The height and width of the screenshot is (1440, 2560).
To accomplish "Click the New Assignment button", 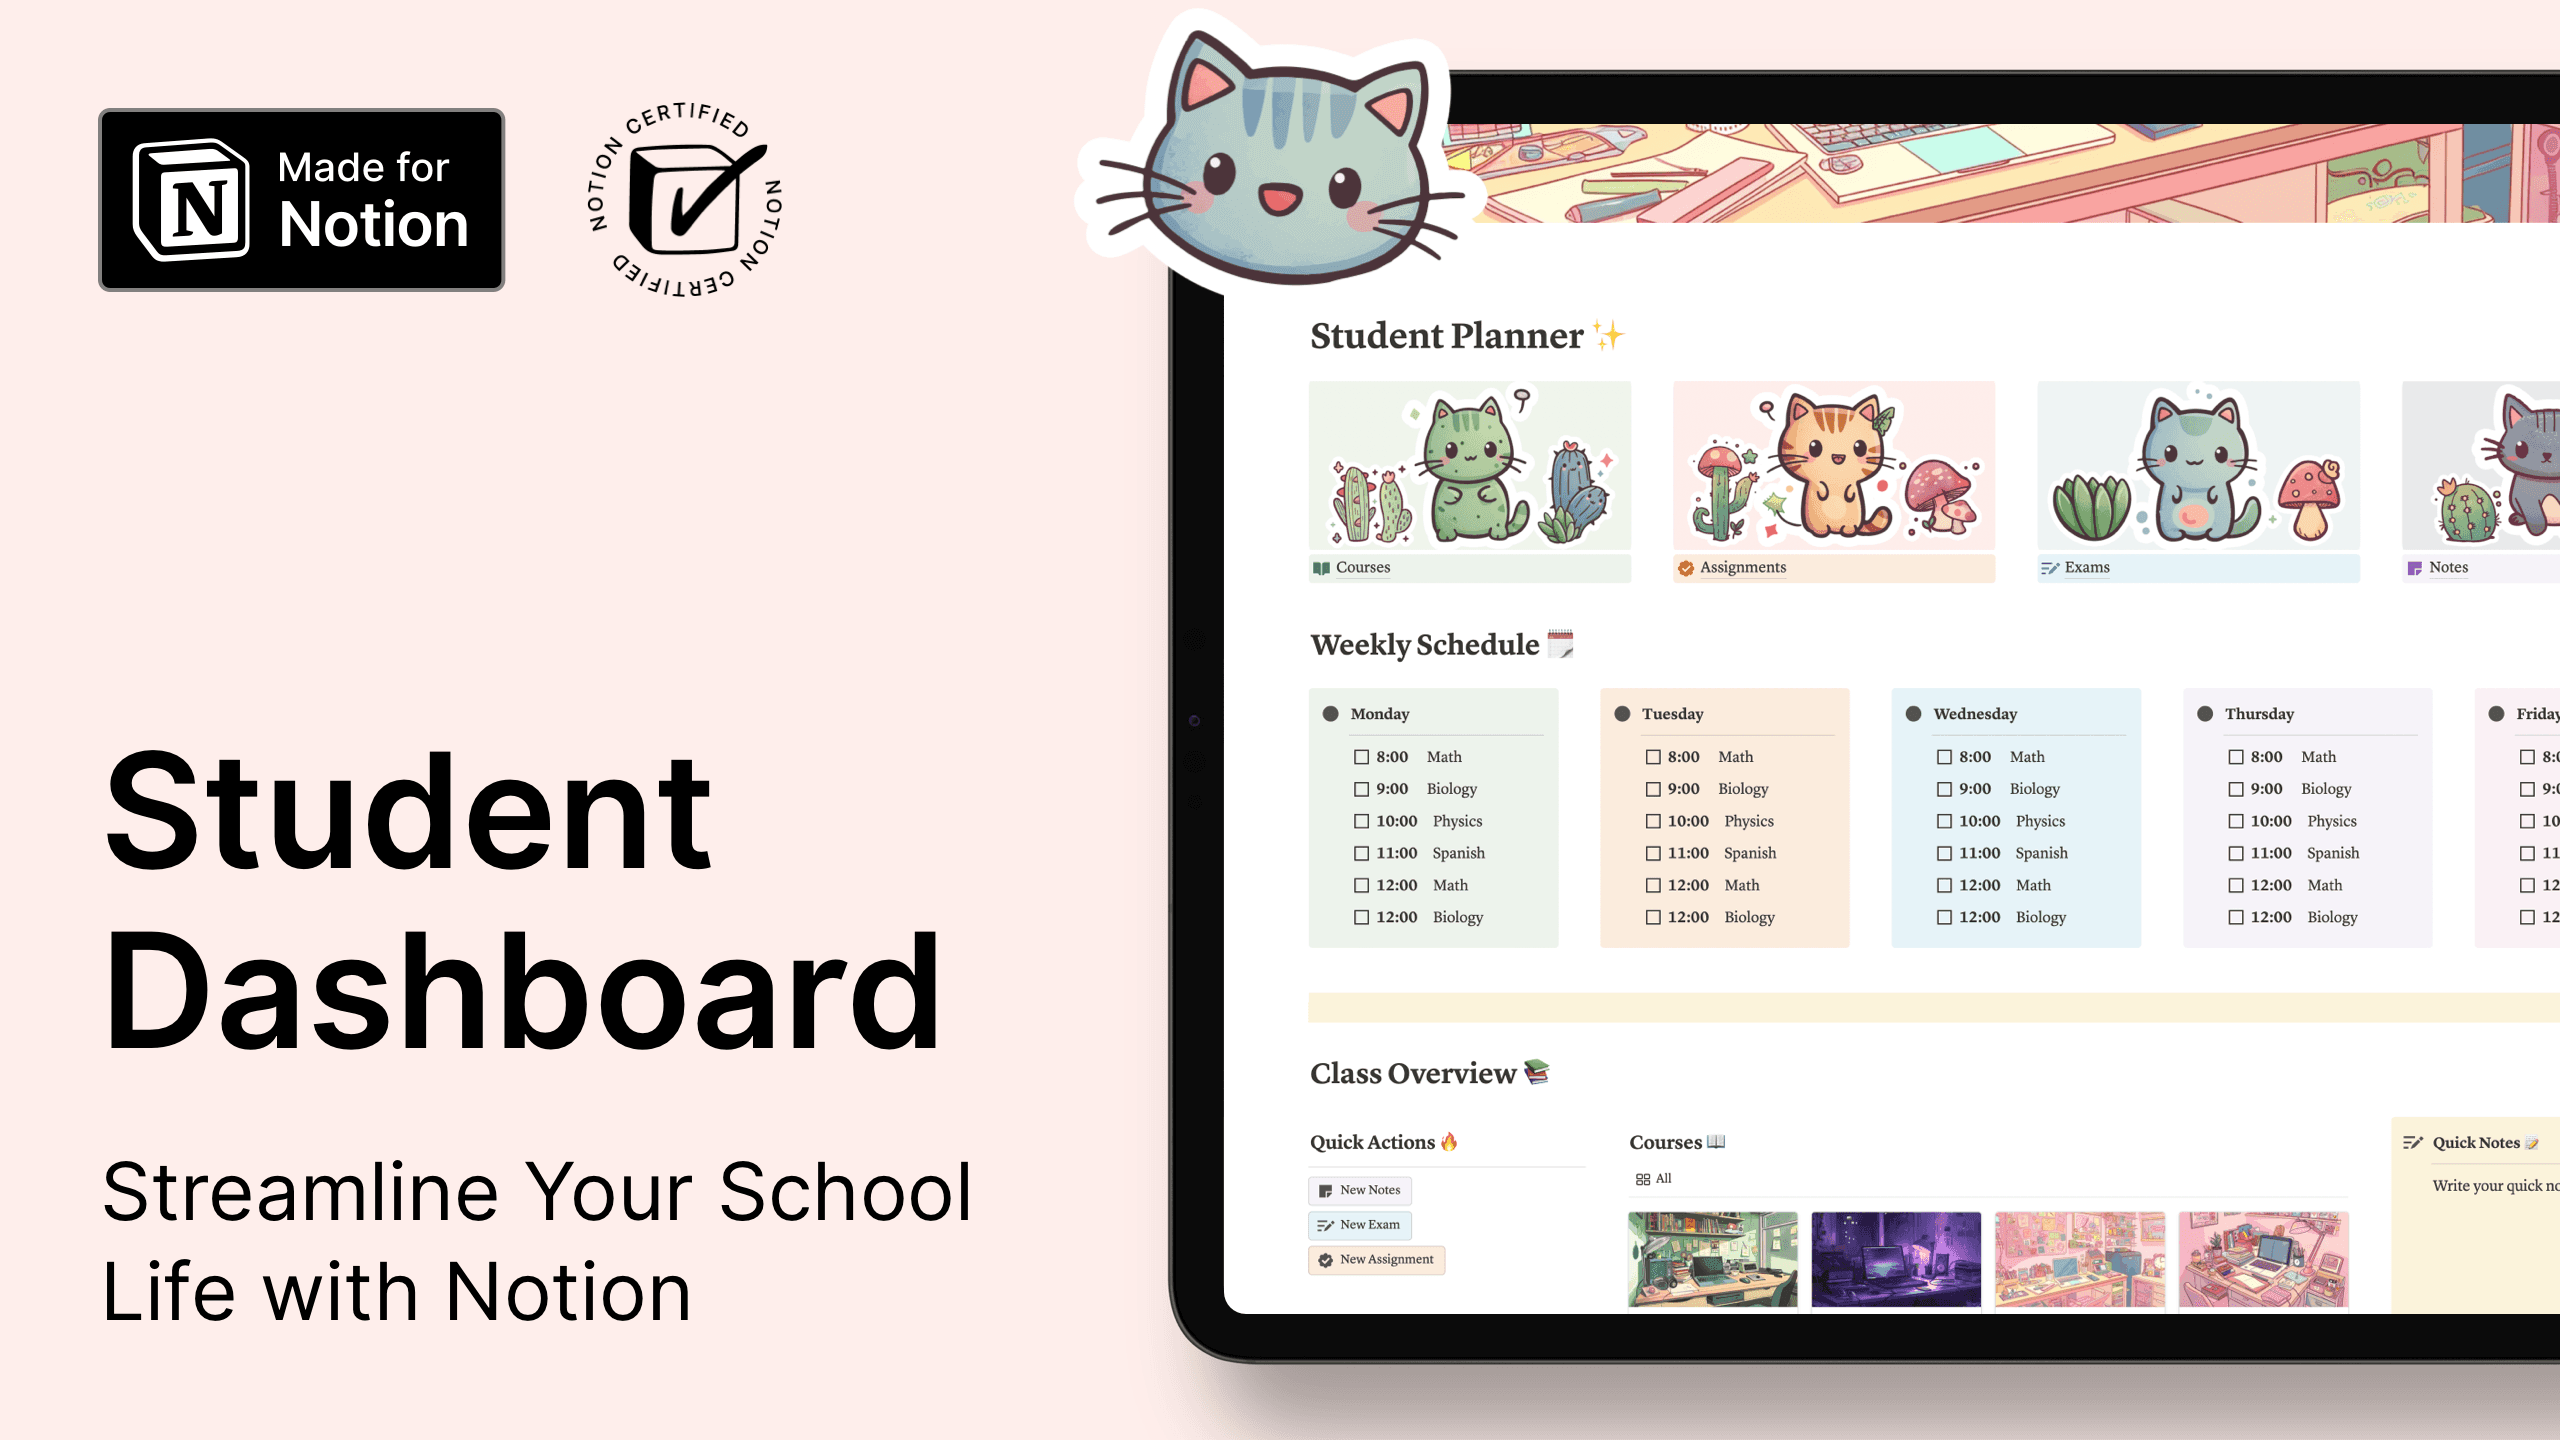I will 1378,1257.
